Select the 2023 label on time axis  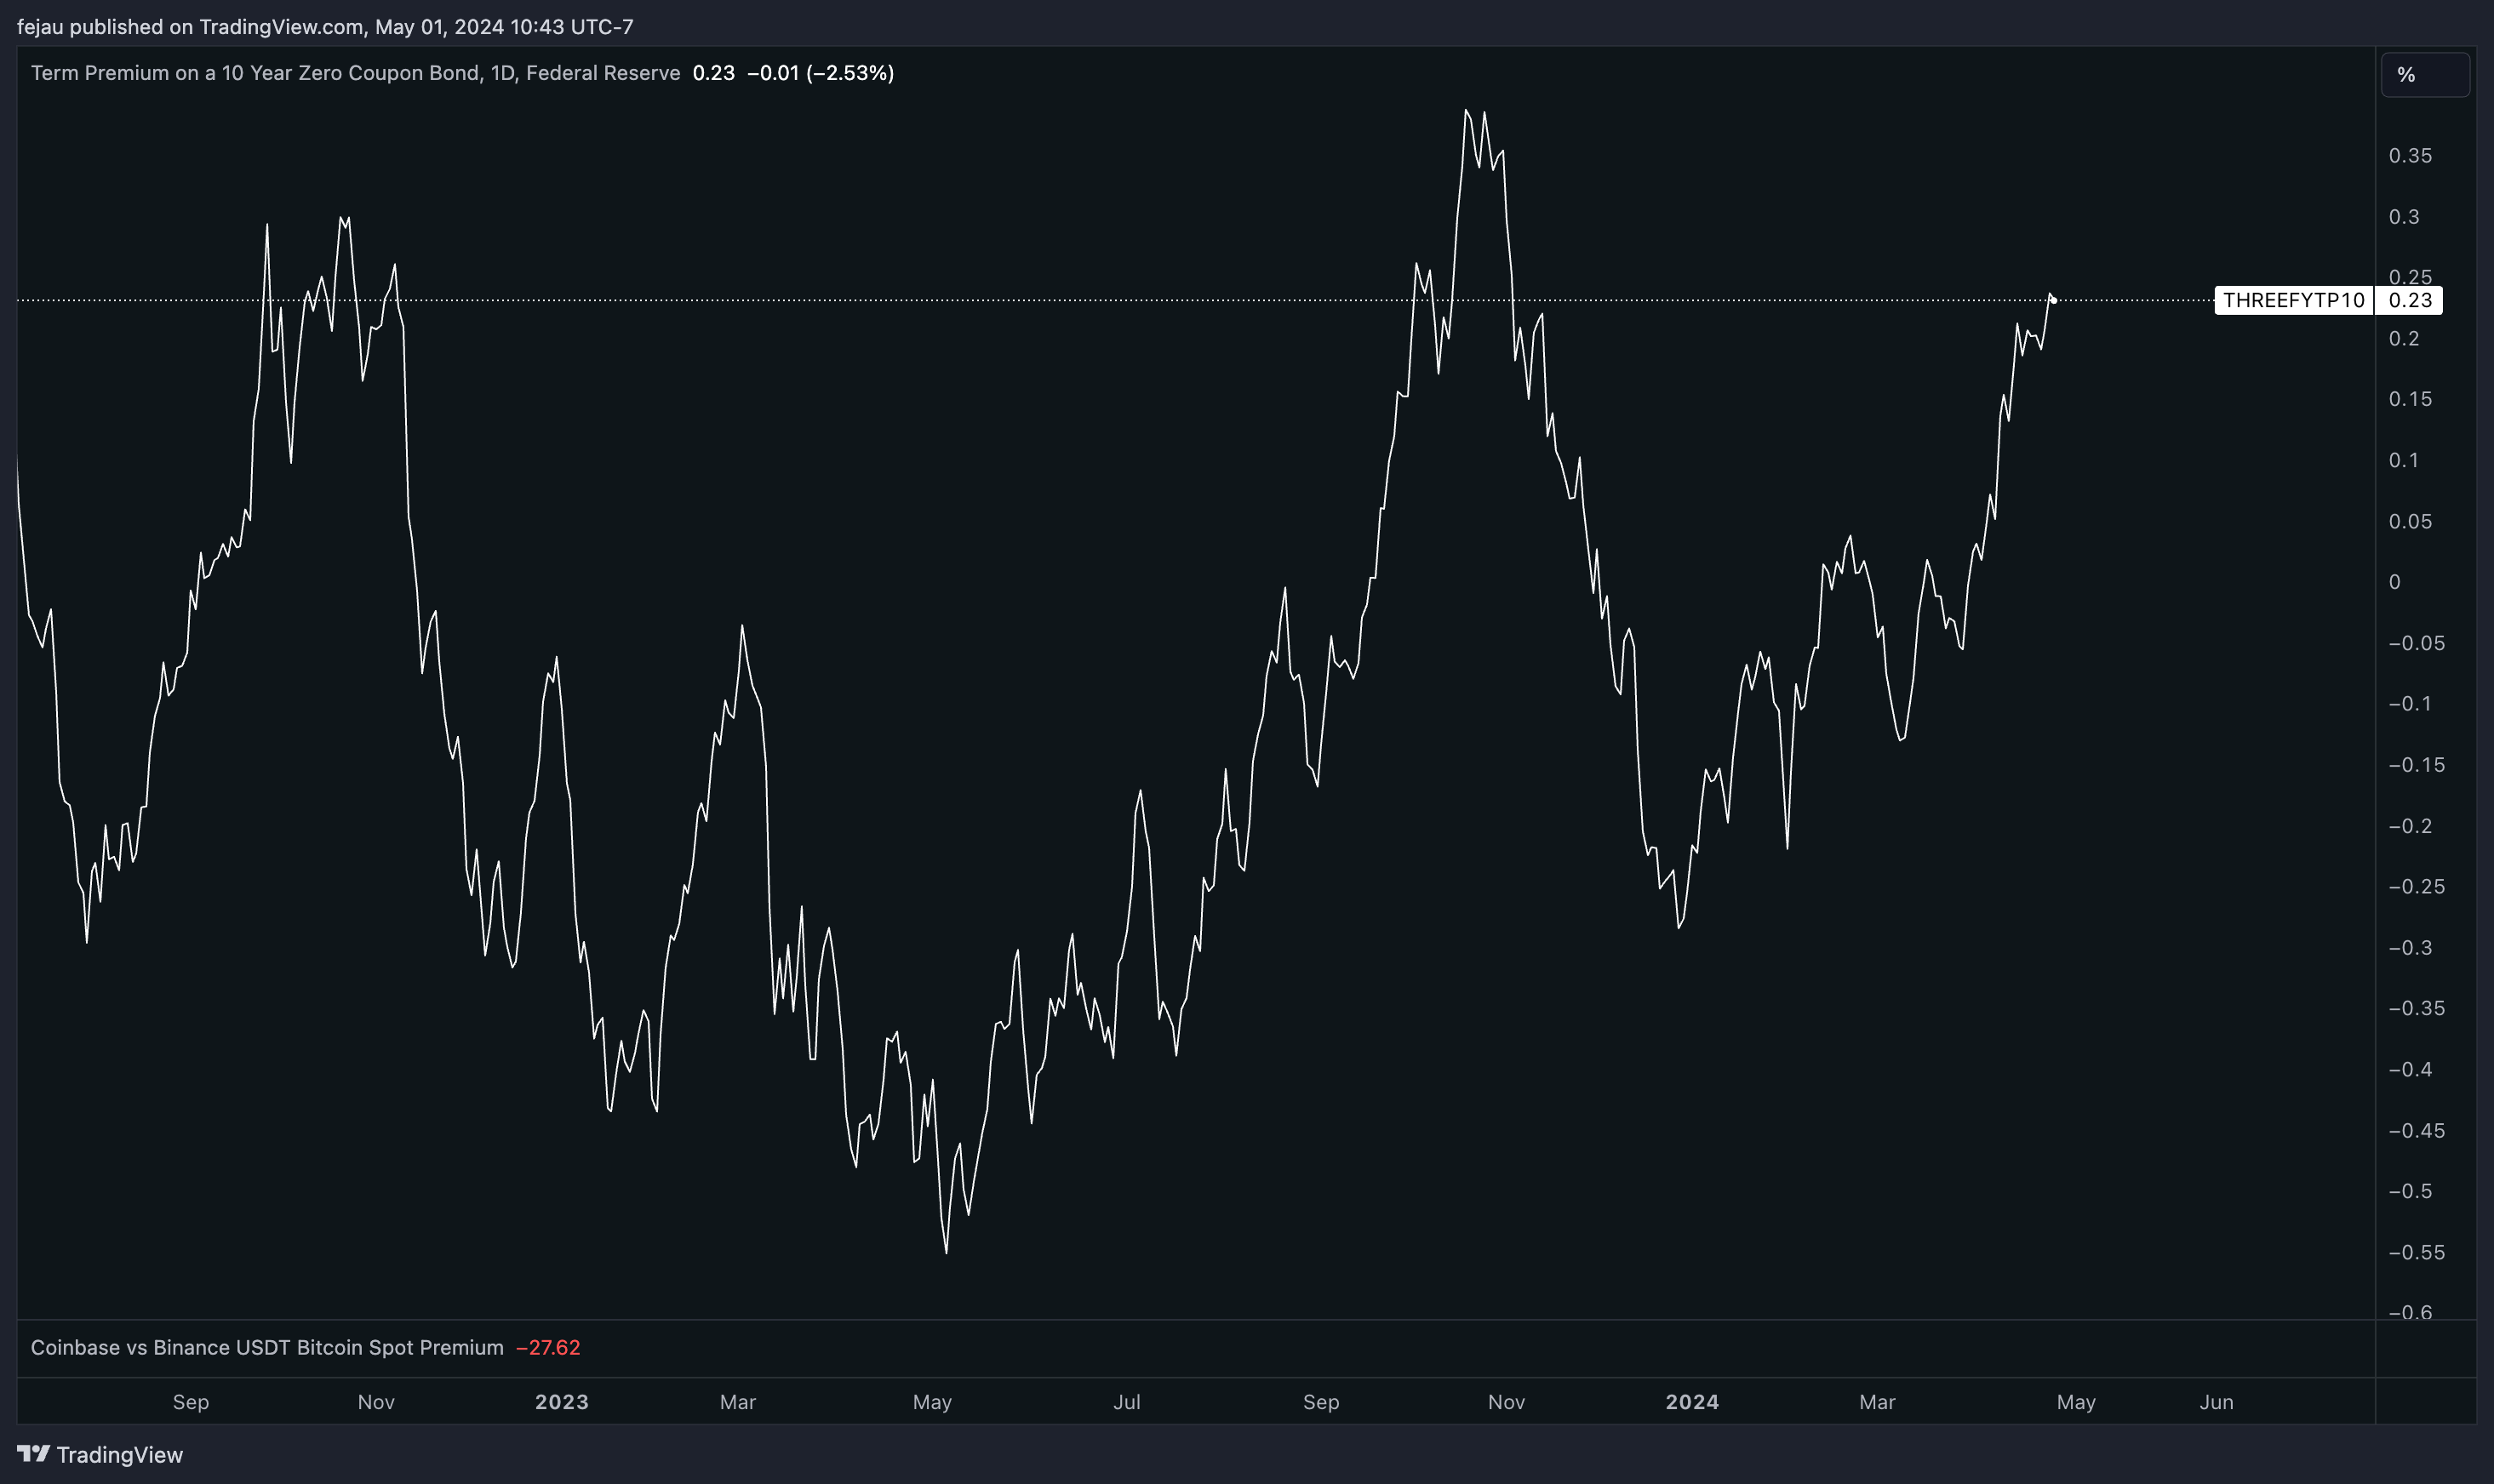pos(561,1402)
